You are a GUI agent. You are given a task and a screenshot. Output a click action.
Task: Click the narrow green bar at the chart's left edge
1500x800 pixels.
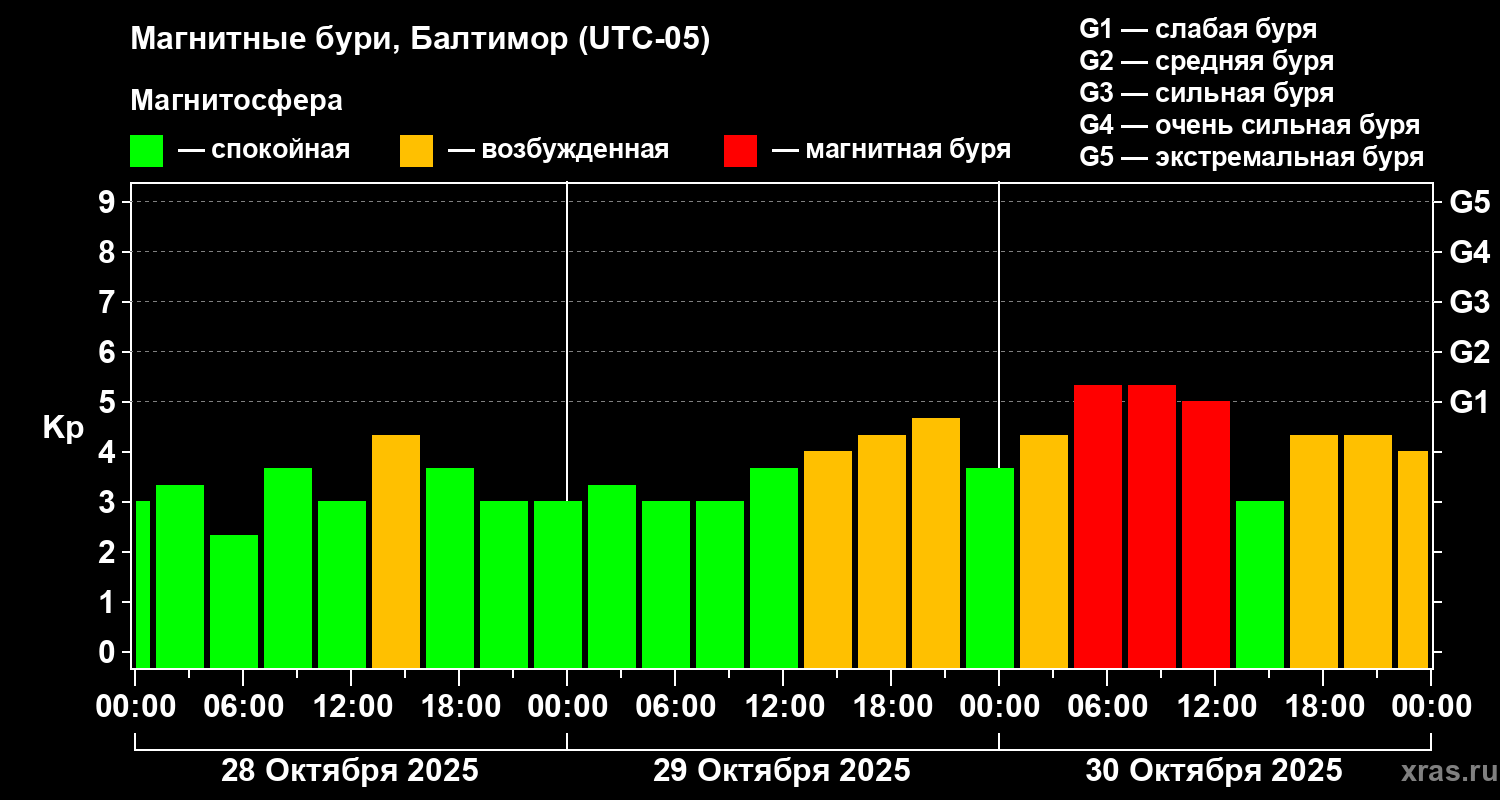pos(142,584)
